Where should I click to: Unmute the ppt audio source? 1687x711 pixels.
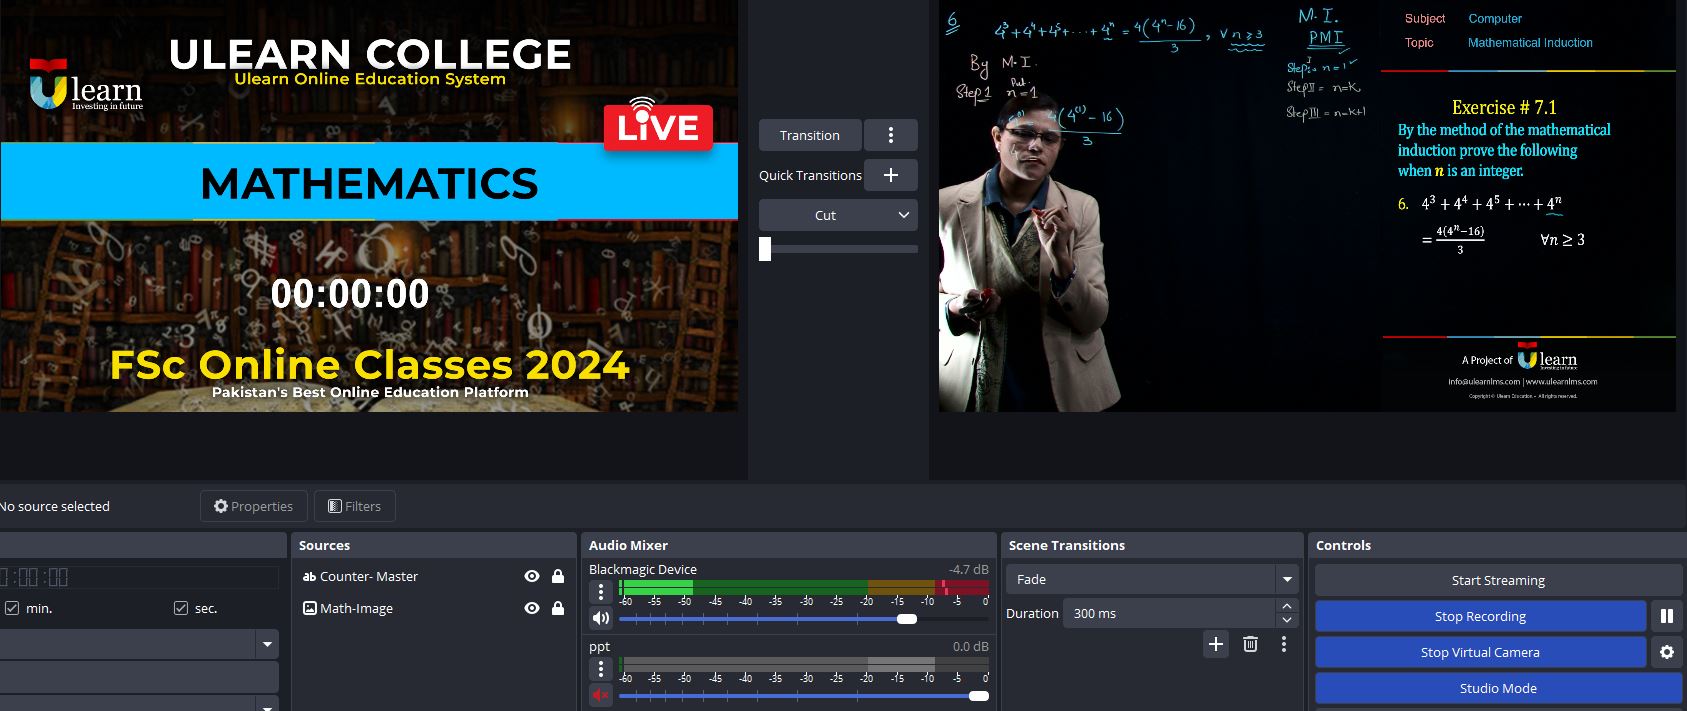pos(601,695)
